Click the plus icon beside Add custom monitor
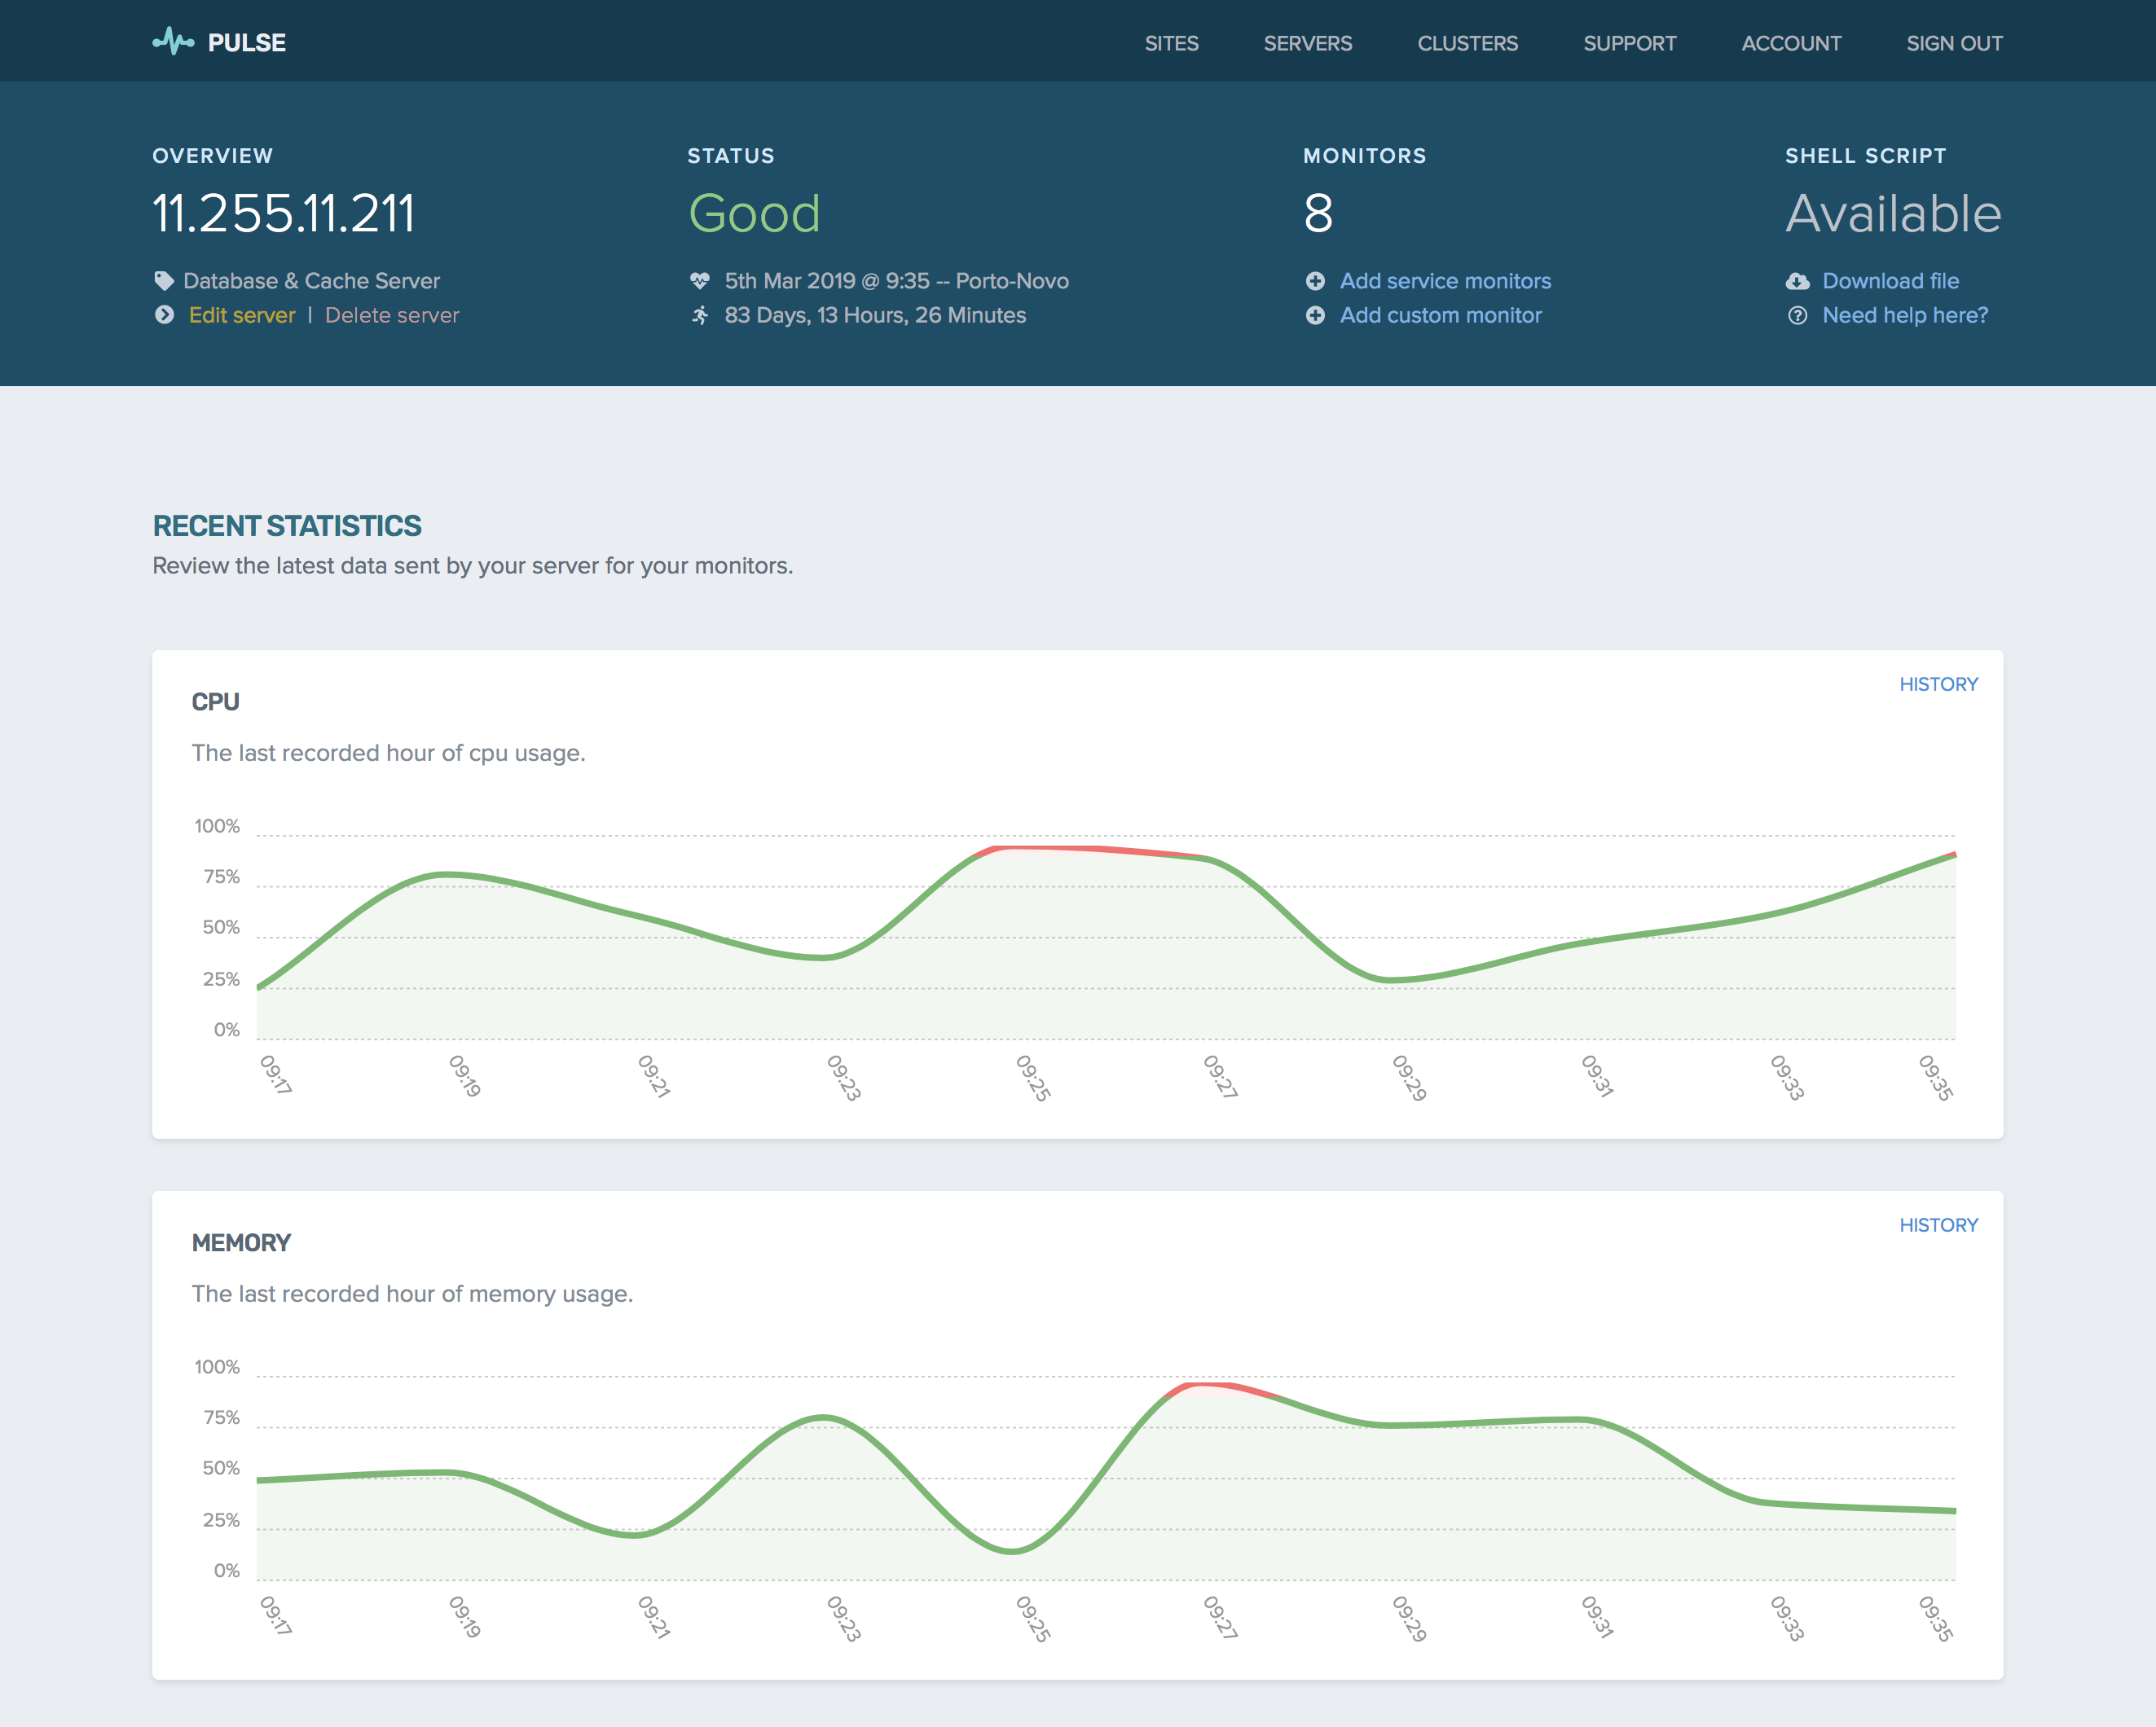The height and width of the screenshot is (1727, 2156). (x=1315, y=315)
